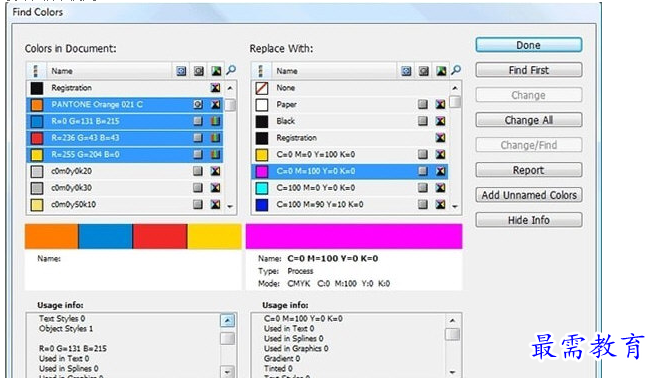The image size is (653, 378).
Task: Generate a color Report
Action: (529, 170)
